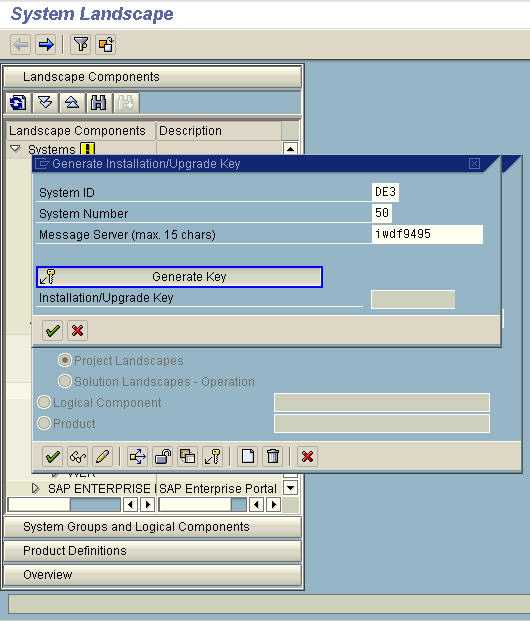530x621 pixels.
Task: Click the greyed Find Next binoculars icon
Action: tap(126, 103)
